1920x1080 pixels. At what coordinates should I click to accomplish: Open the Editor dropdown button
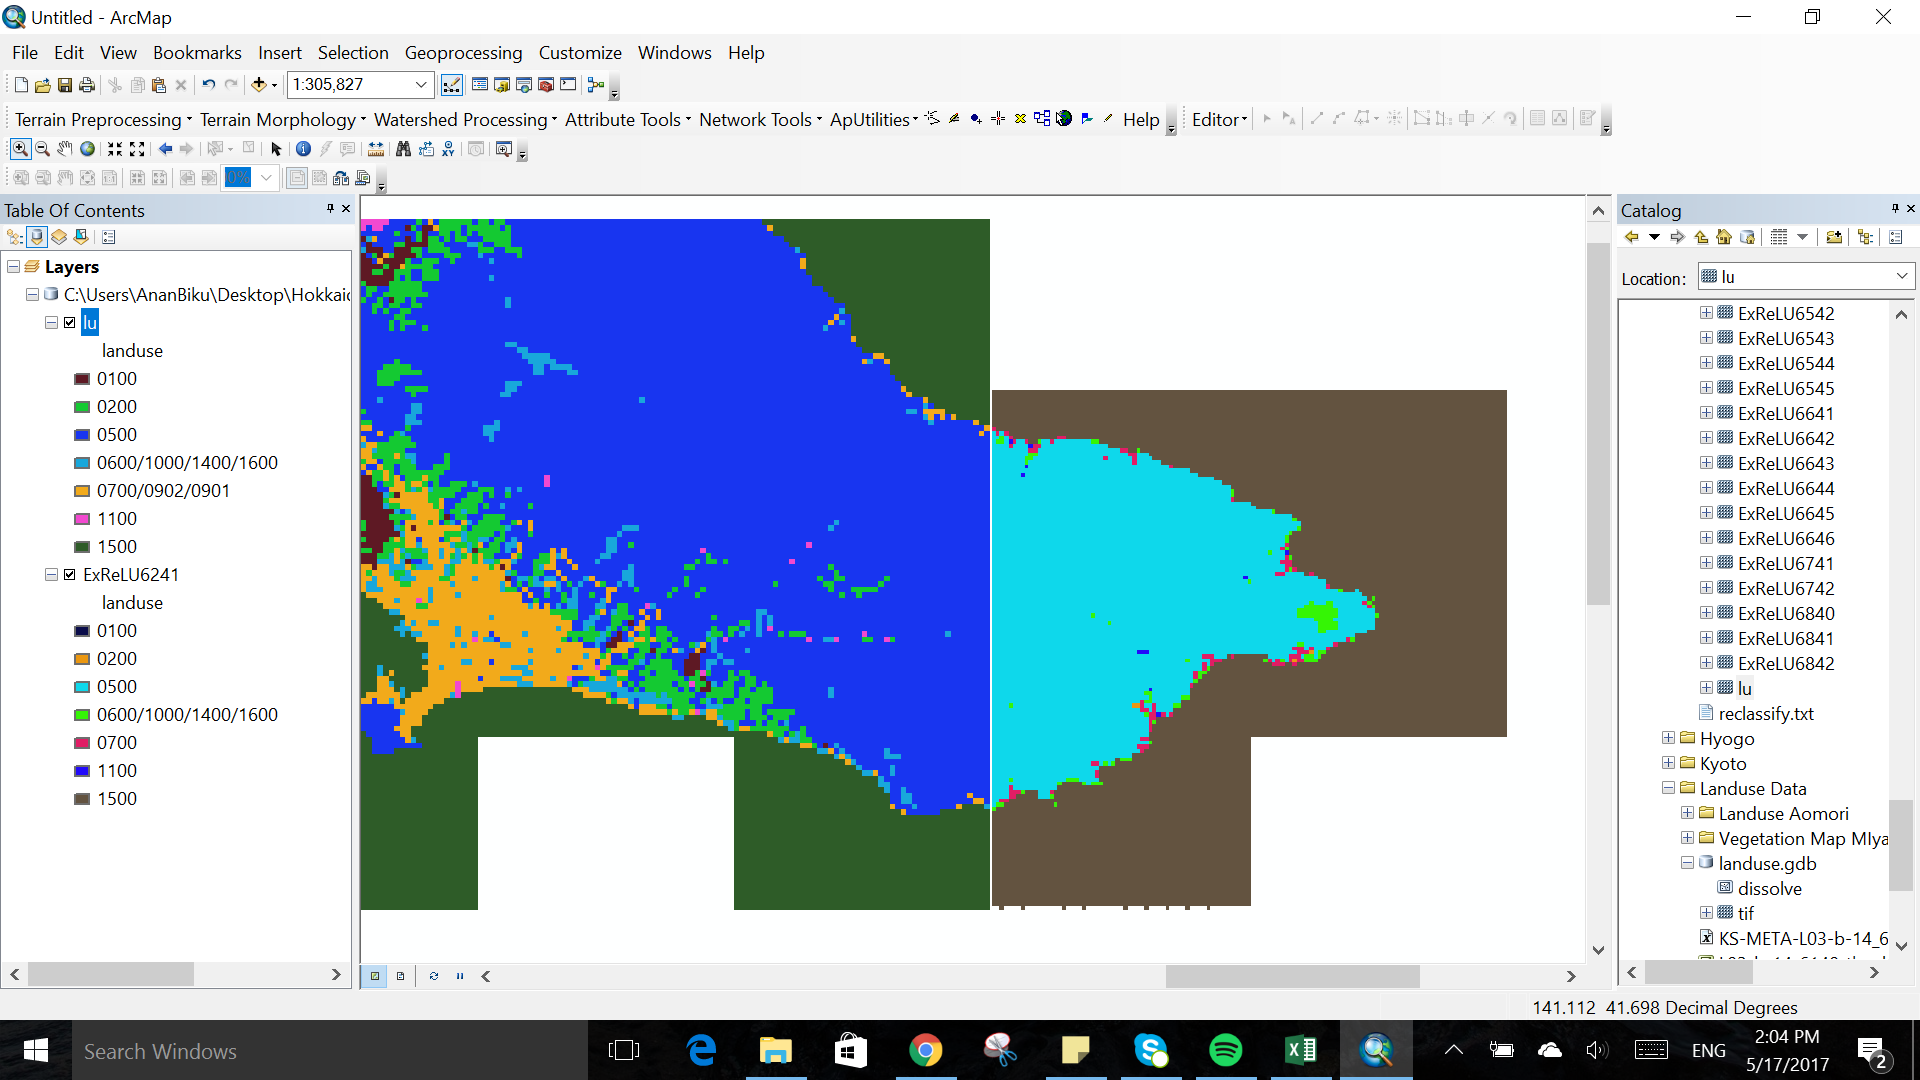tap(1219, 120)
